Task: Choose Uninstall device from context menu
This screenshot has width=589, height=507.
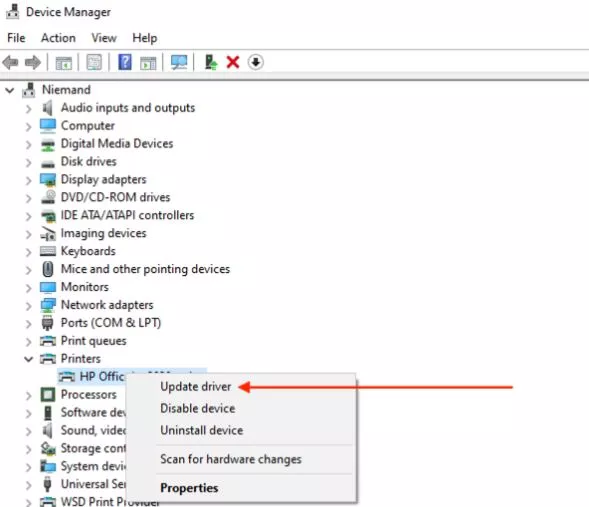Action: (202, 430)
